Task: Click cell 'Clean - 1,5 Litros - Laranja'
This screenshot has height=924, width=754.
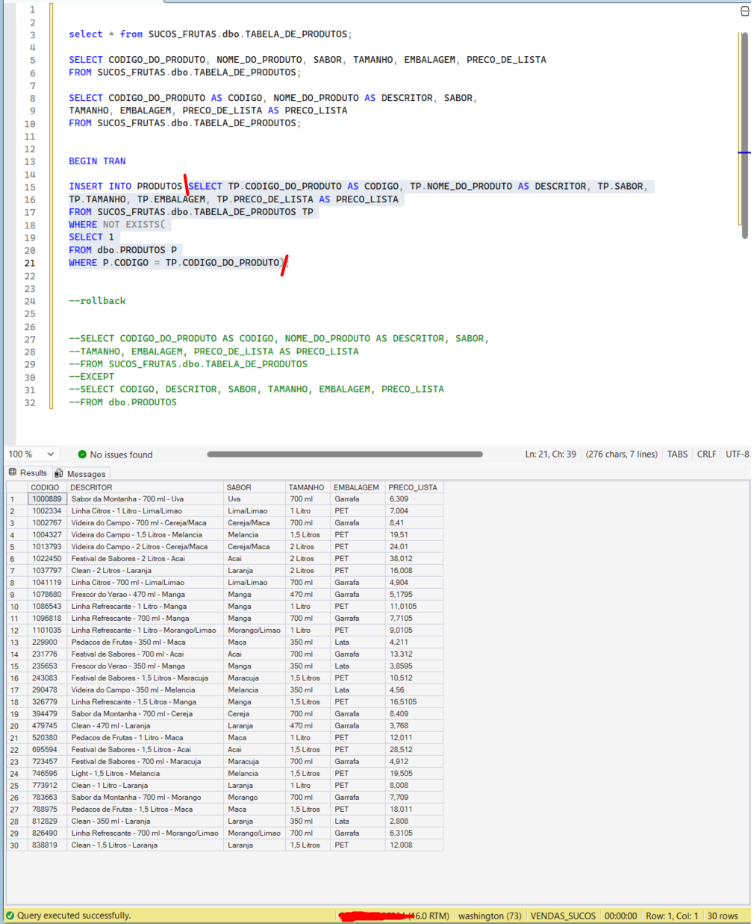Action: click(x=145, y=845)
